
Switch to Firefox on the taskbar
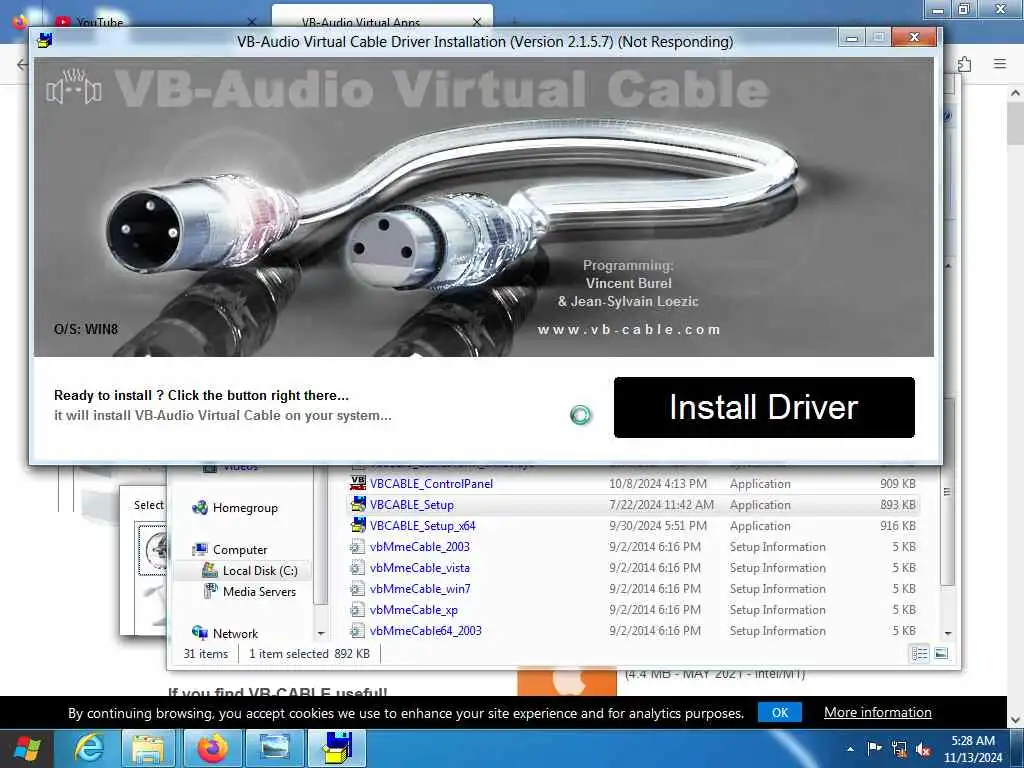coord(212,748)
